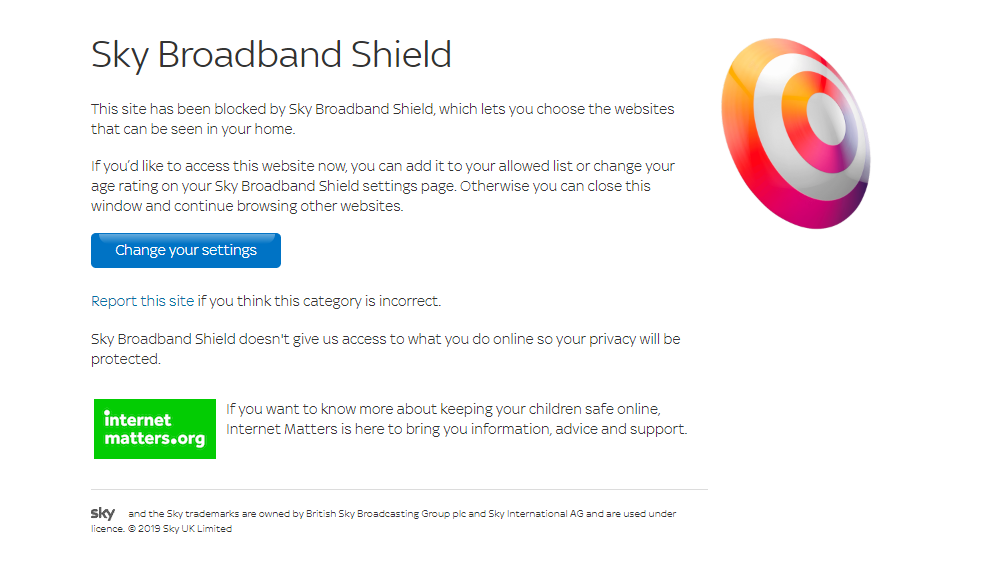This screenshot has width=1002, height=575.
Task: Click 'matters.org' text inside the green logo
Action: [155, 439]
